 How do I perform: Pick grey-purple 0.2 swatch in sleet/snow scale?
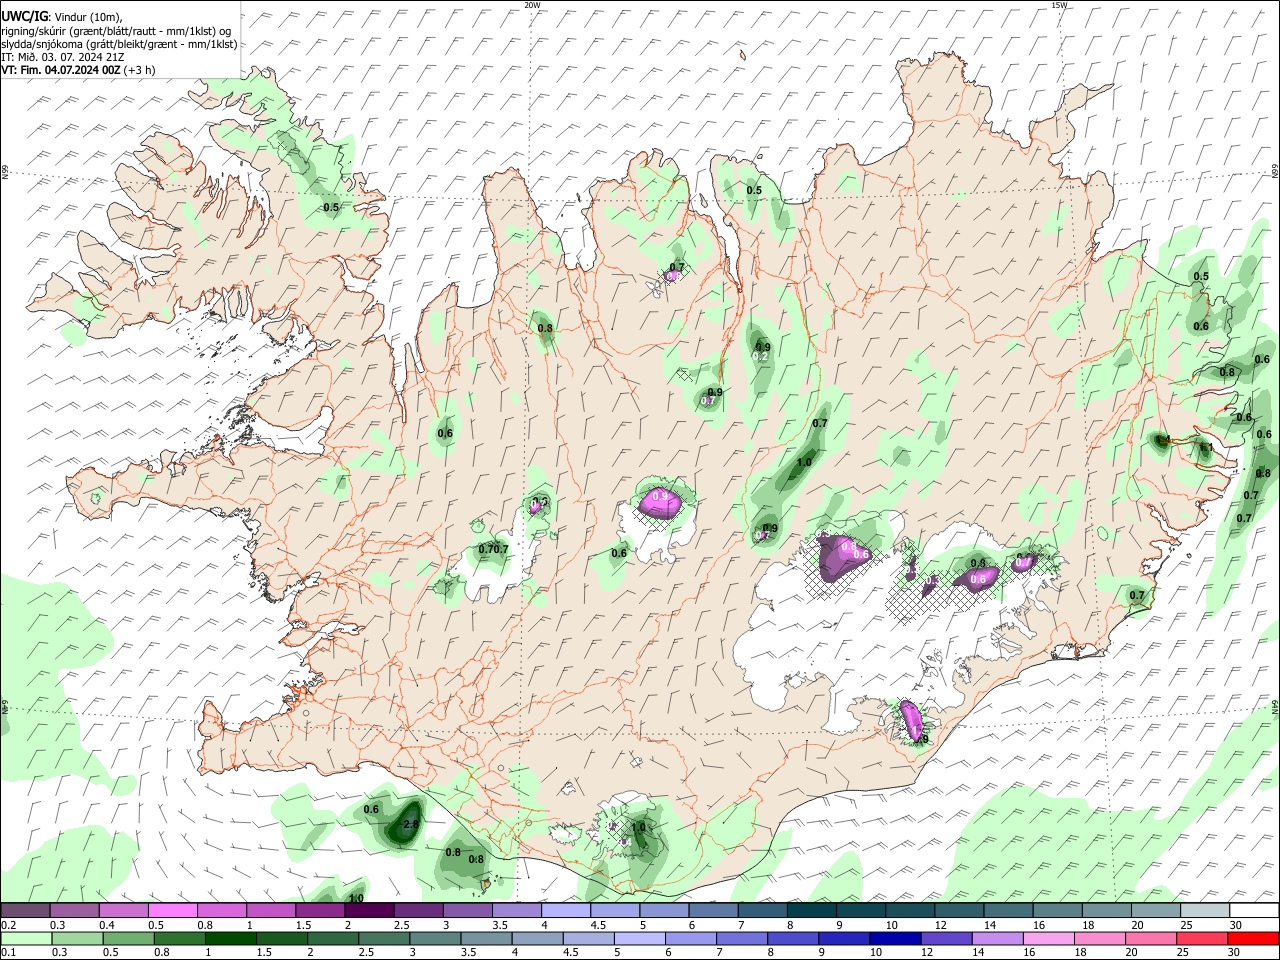[25, 911]
